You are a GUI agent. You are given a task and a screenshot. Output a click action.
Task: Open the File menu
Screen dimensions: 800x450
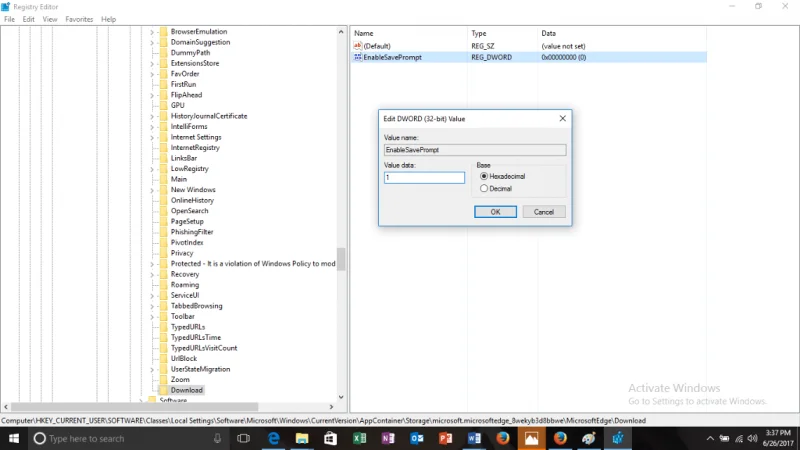click(x=9, y=19)
